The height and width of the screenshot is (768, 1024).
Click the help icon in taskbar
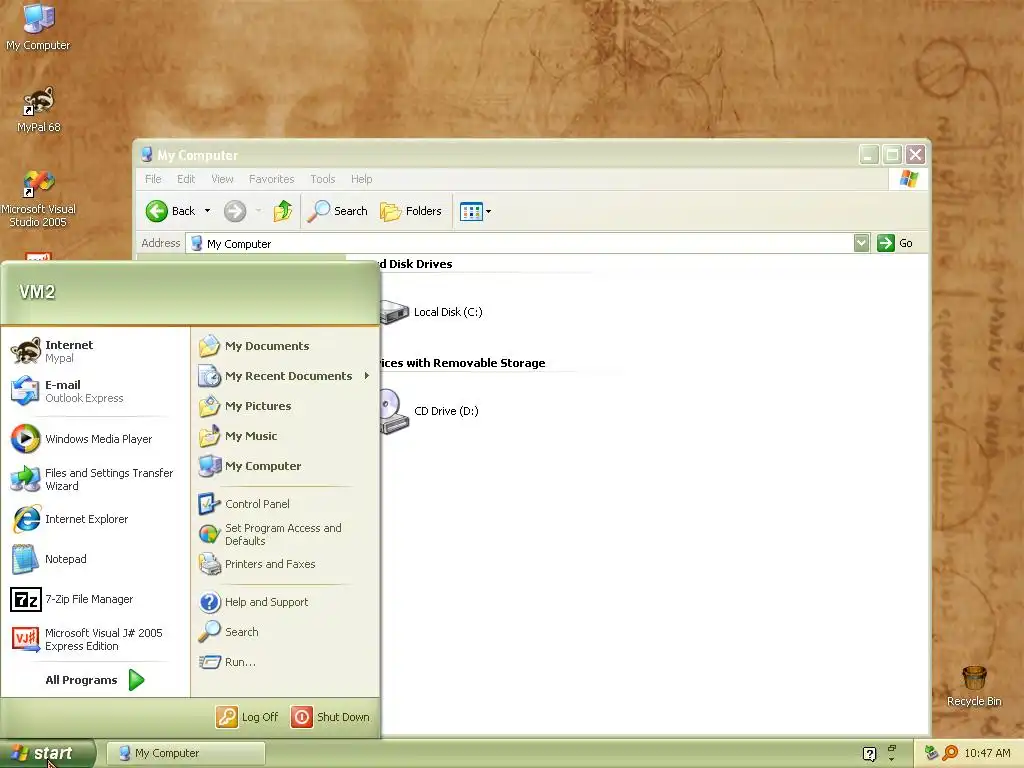[x=869, y=754]
